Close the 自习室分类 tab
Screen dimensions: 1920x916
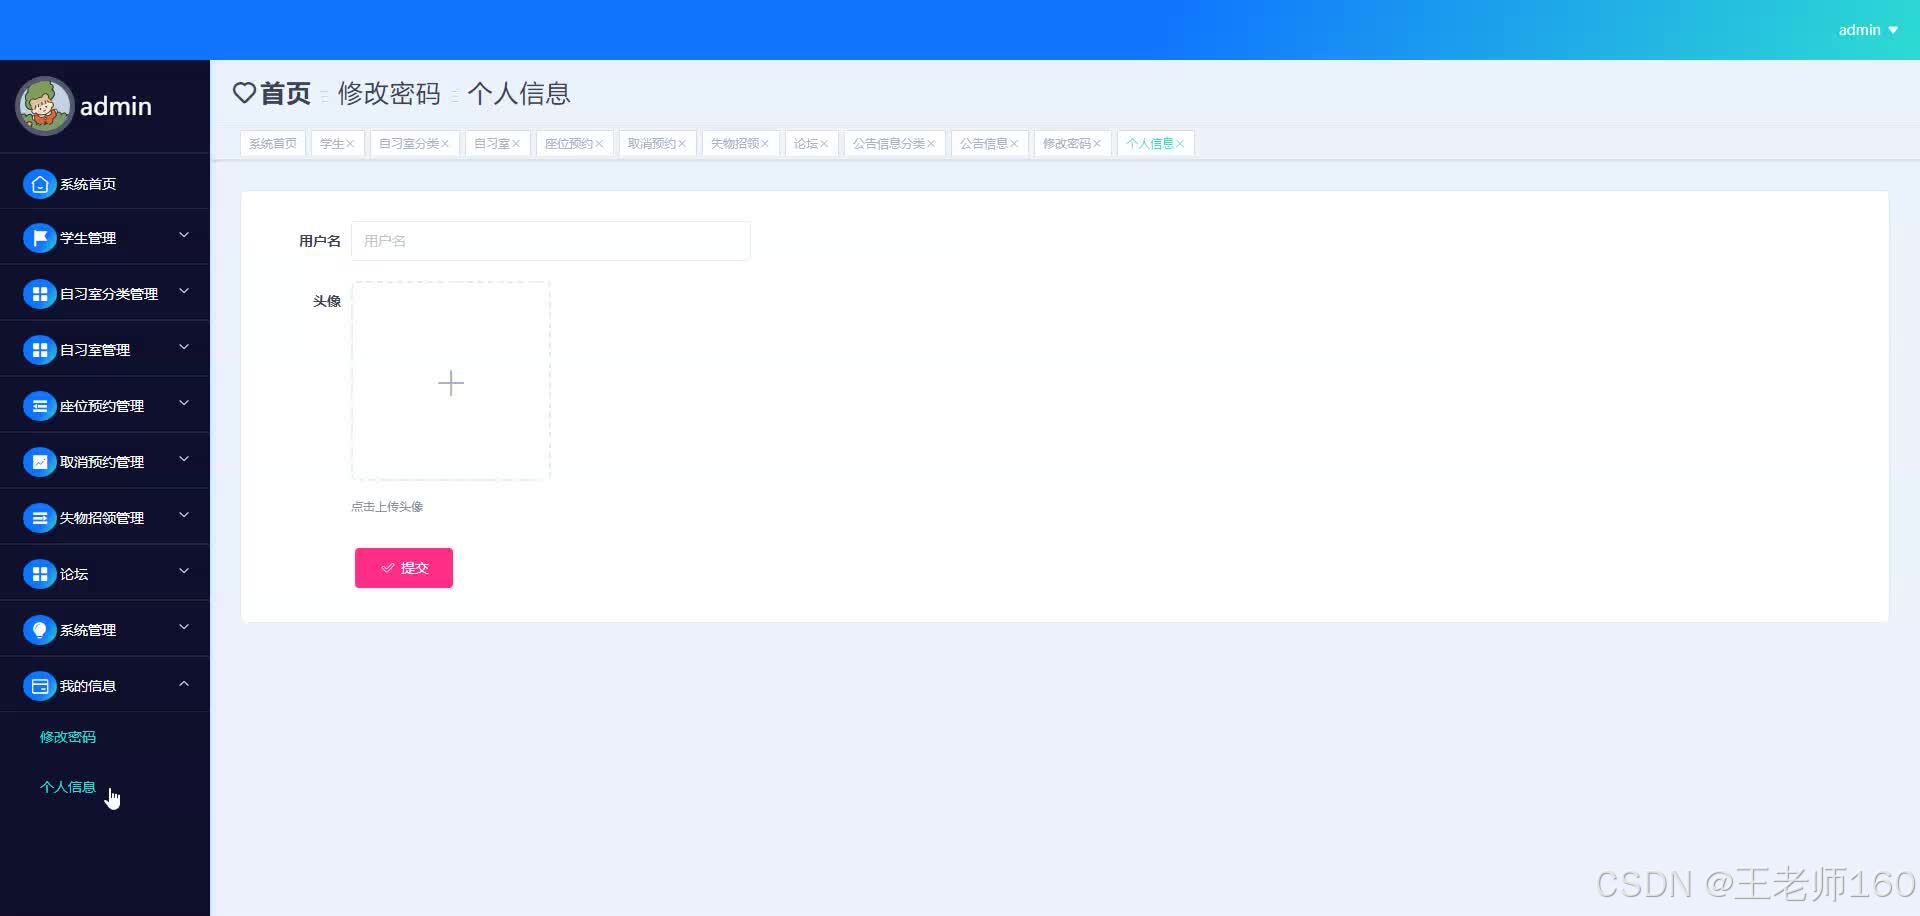445,144
